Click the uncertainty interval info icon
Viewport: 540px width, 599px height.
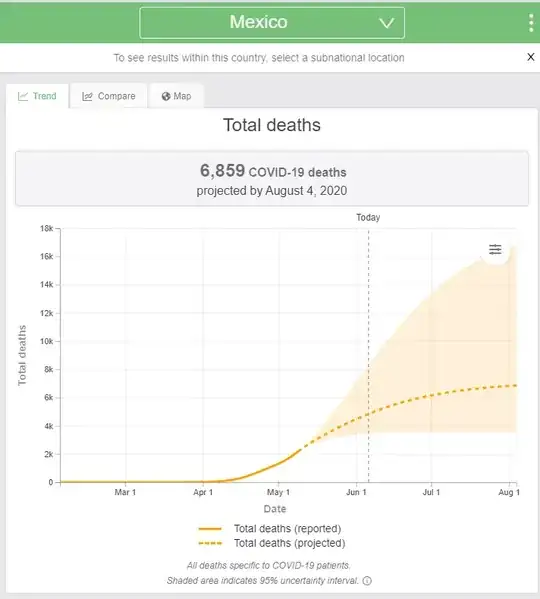pos(367,581)
